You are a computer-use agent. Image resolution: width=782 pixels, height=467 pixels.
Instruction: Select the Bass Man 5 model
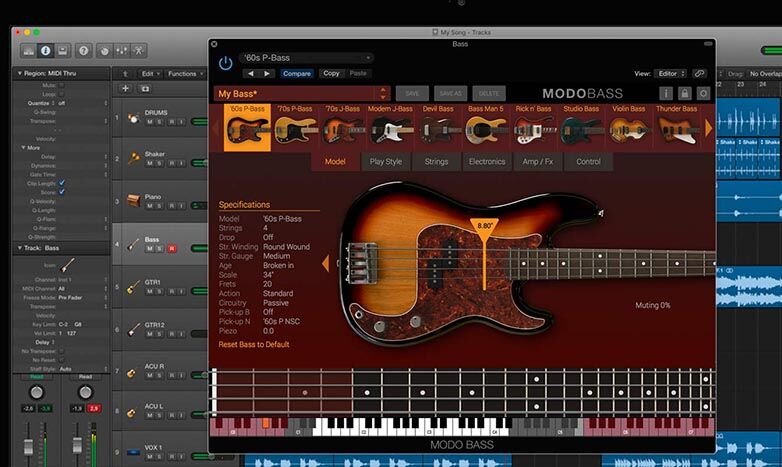pyautogui.click(x=486, y=128)
